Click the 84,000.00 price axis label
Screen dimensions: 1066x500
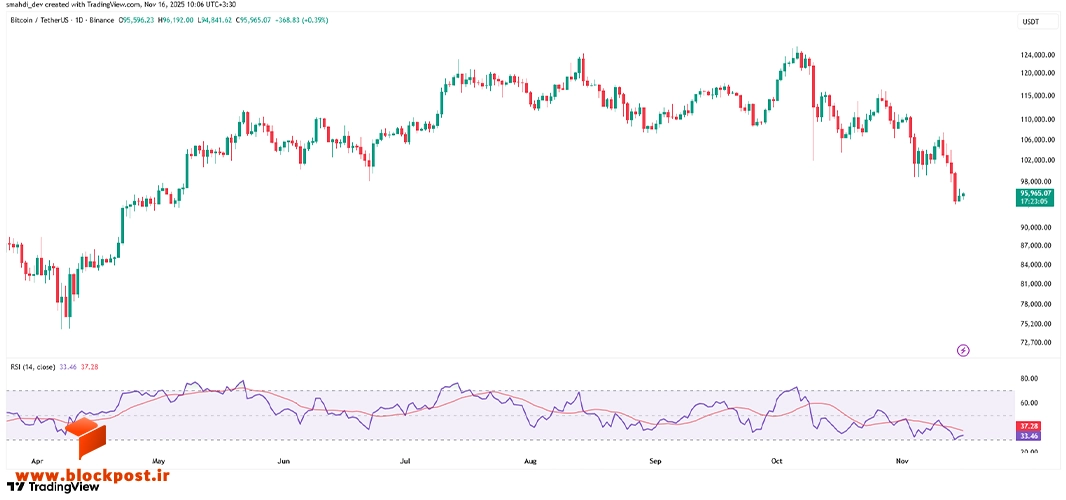pos(1036,265)
